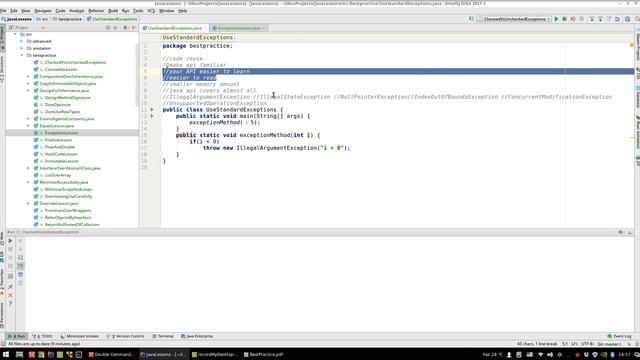The image size is (640, 360).
Task: Open the Project panel settings gear
Action: click(125, 28)
